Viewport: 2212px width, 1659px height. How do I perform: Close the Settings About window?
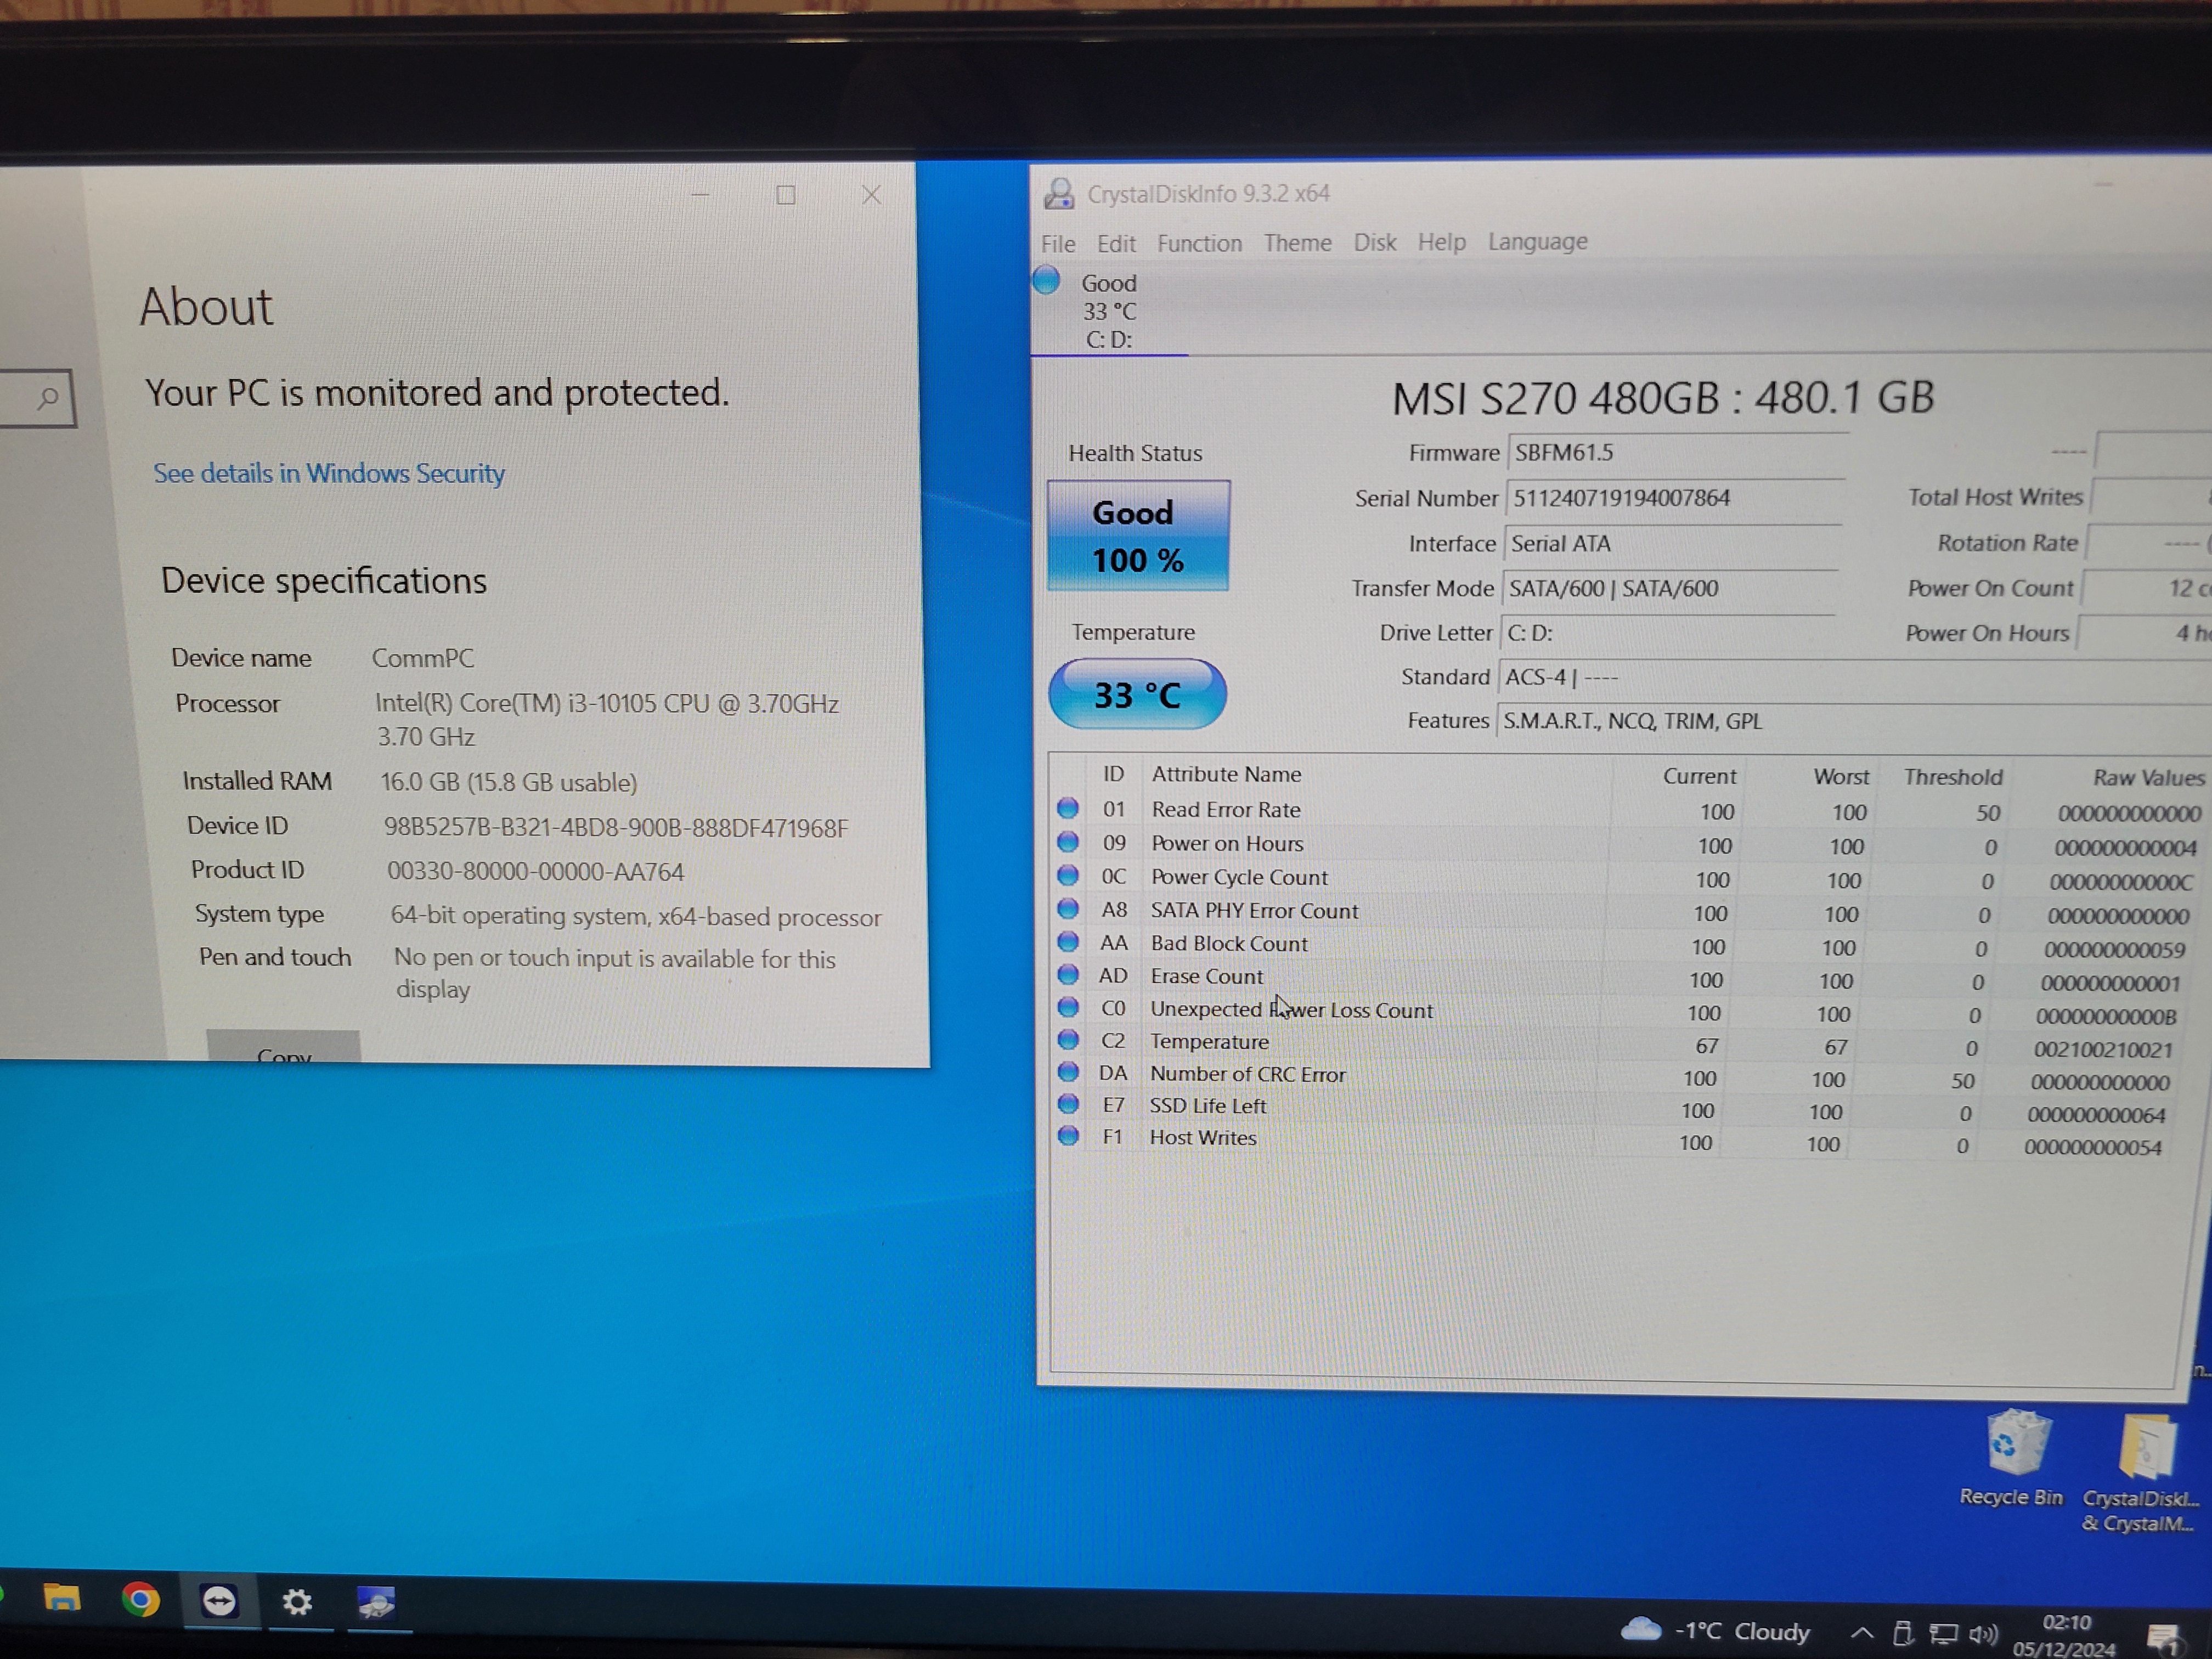click(x=872, y=195)
